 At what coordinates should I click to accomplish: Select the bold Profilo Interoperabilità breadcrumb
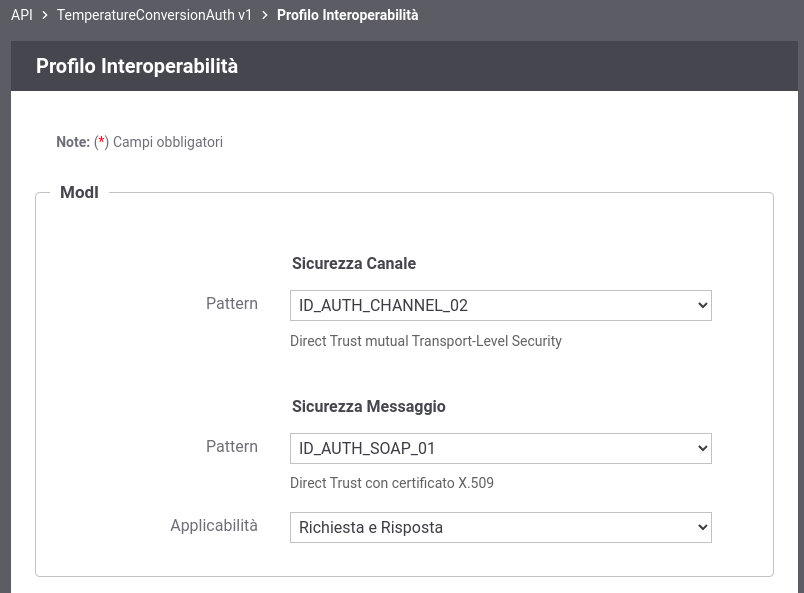tap(348, 15)
